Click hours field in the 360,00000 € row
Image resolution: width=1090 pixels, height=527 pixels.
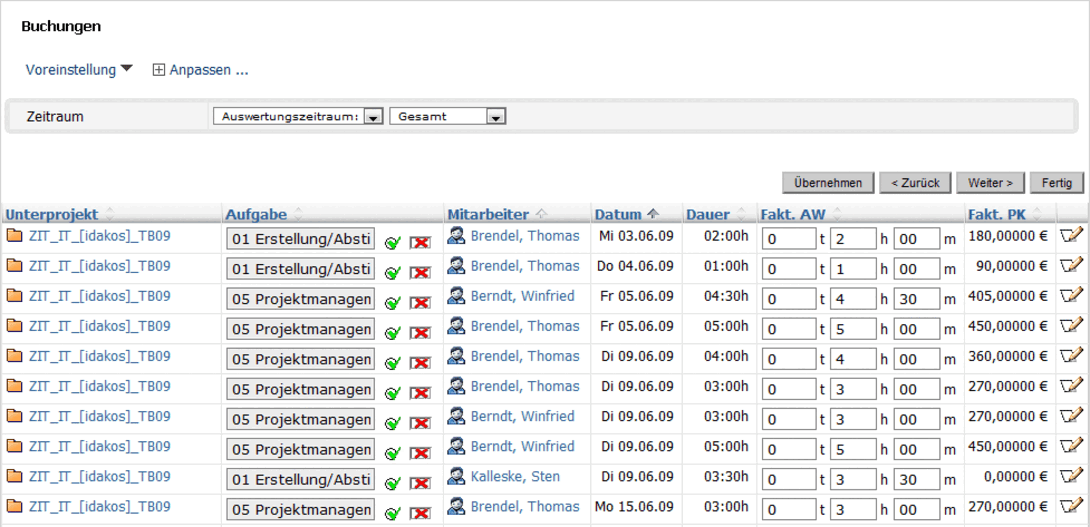(x=854, y=359)
